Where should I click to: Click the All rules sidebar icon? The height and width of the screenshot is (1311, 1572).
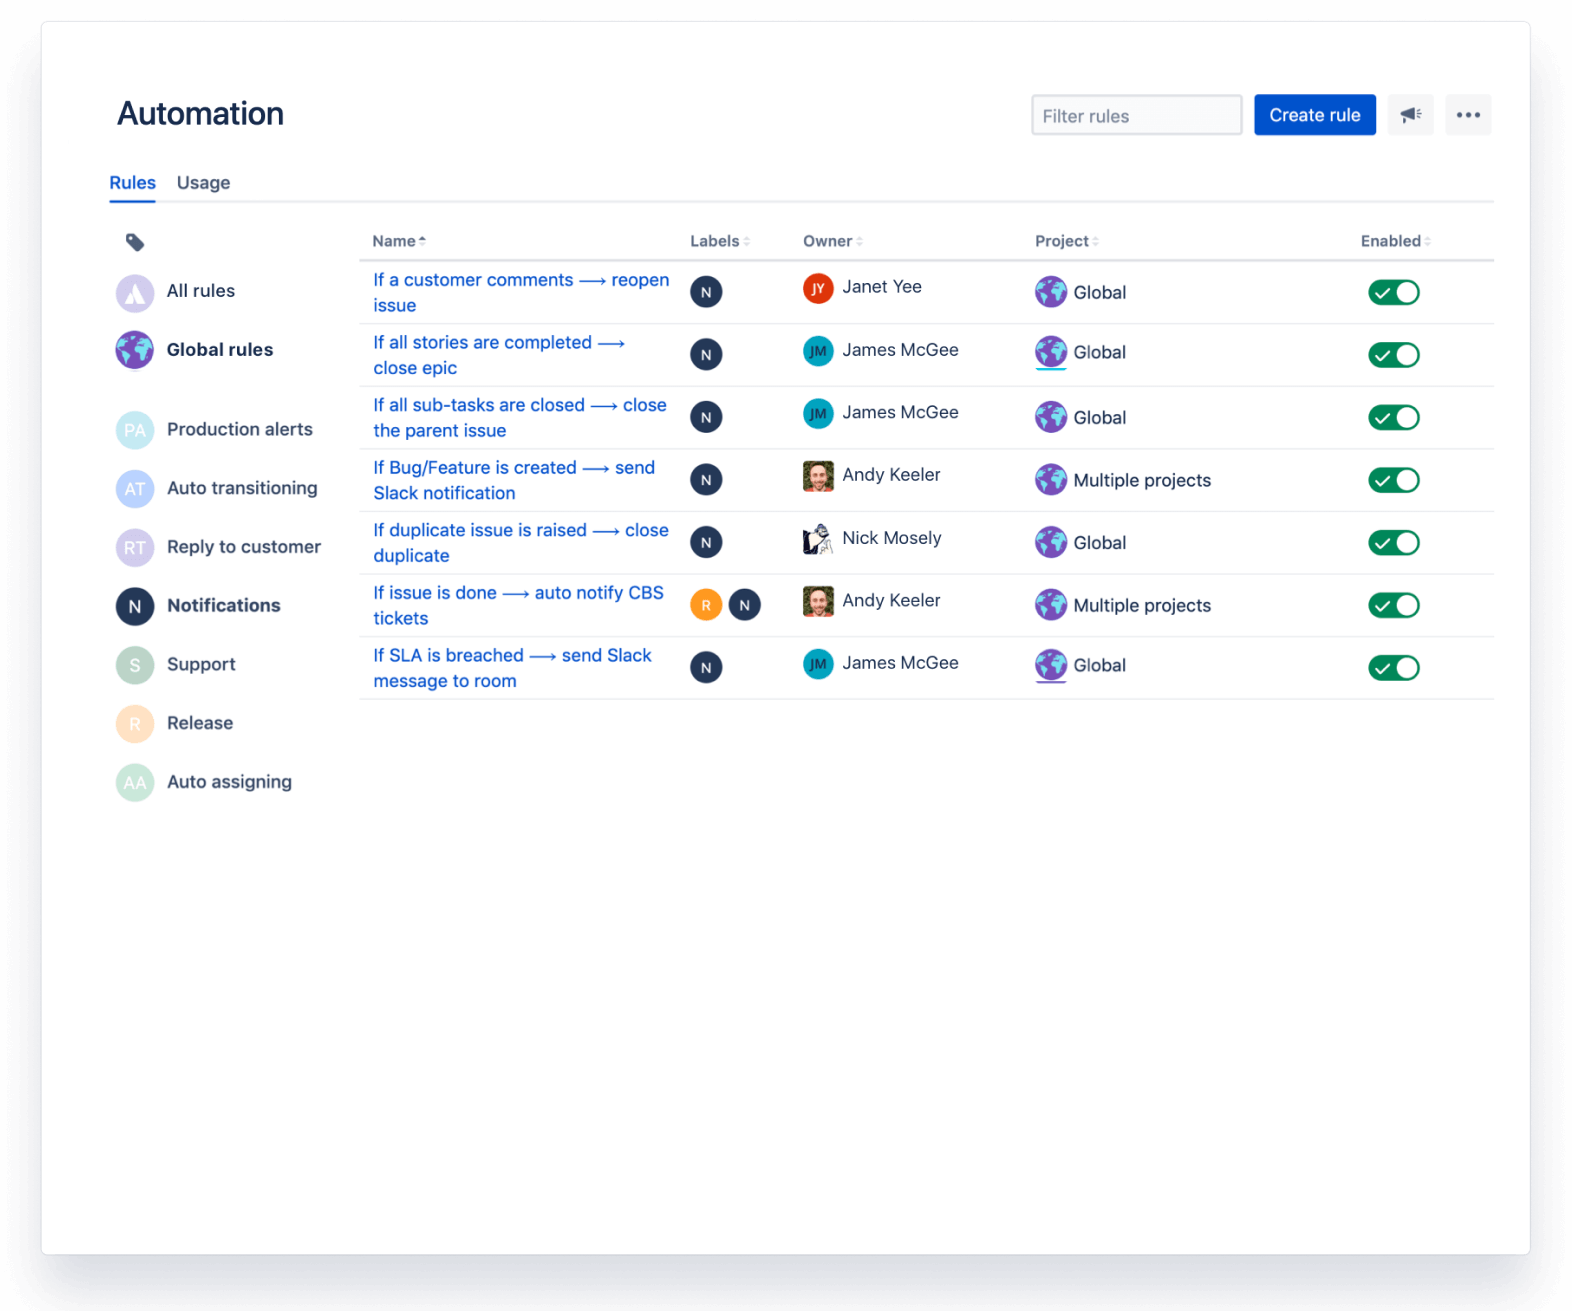tap(135, 292)
